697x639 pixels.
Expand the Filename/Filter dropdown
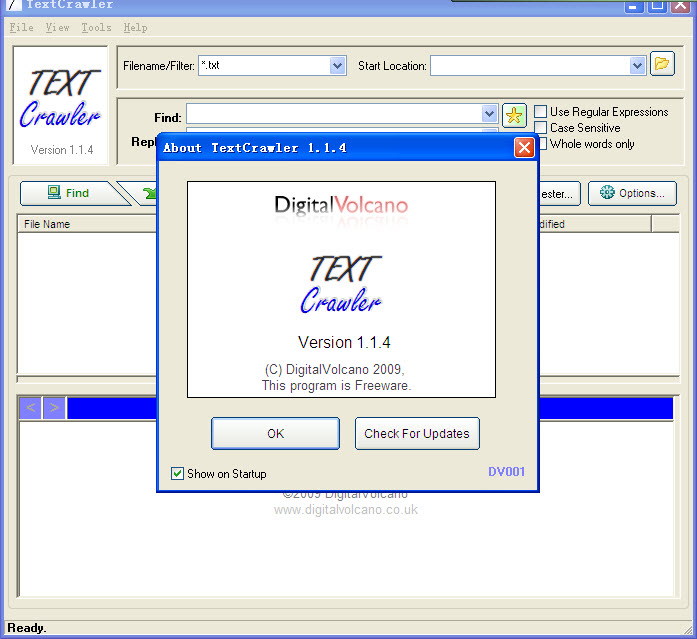click(337, 66)
